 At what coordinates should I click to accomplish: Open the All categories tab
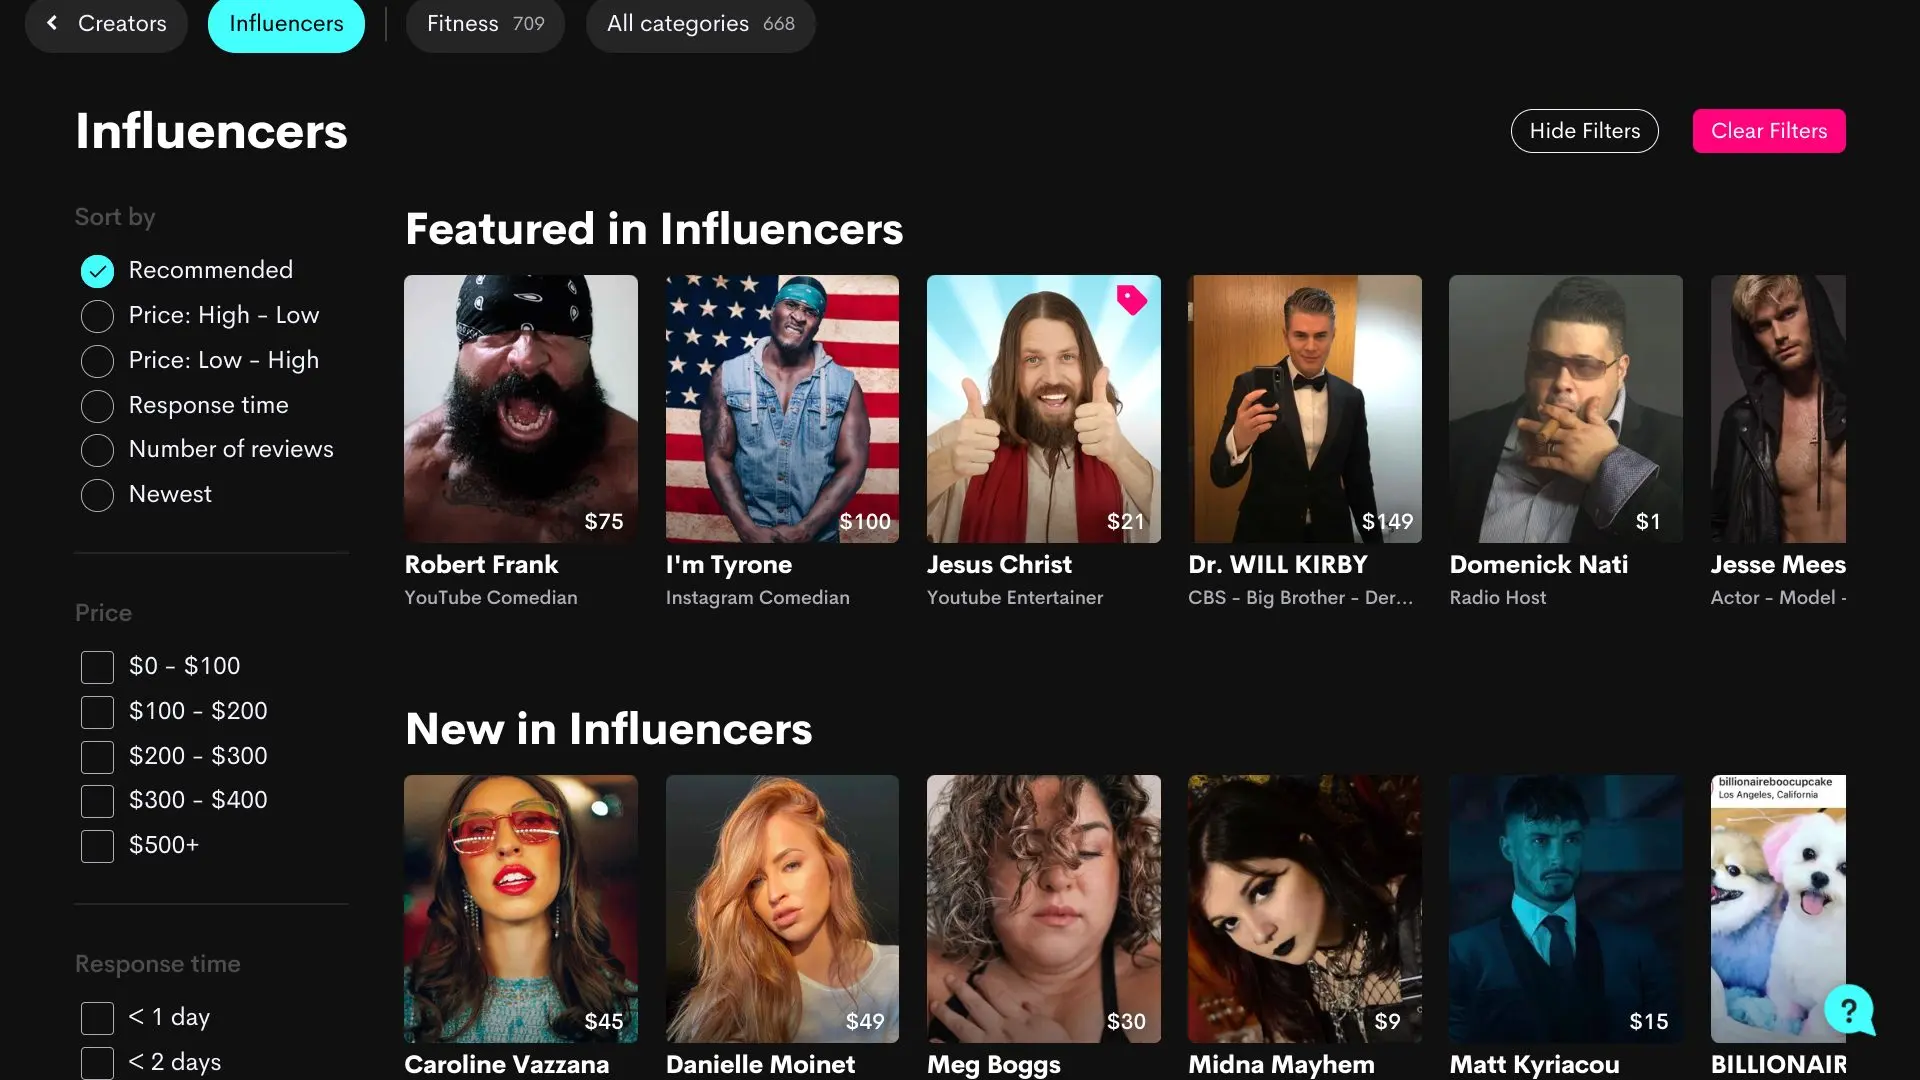[x=700, y=24]
